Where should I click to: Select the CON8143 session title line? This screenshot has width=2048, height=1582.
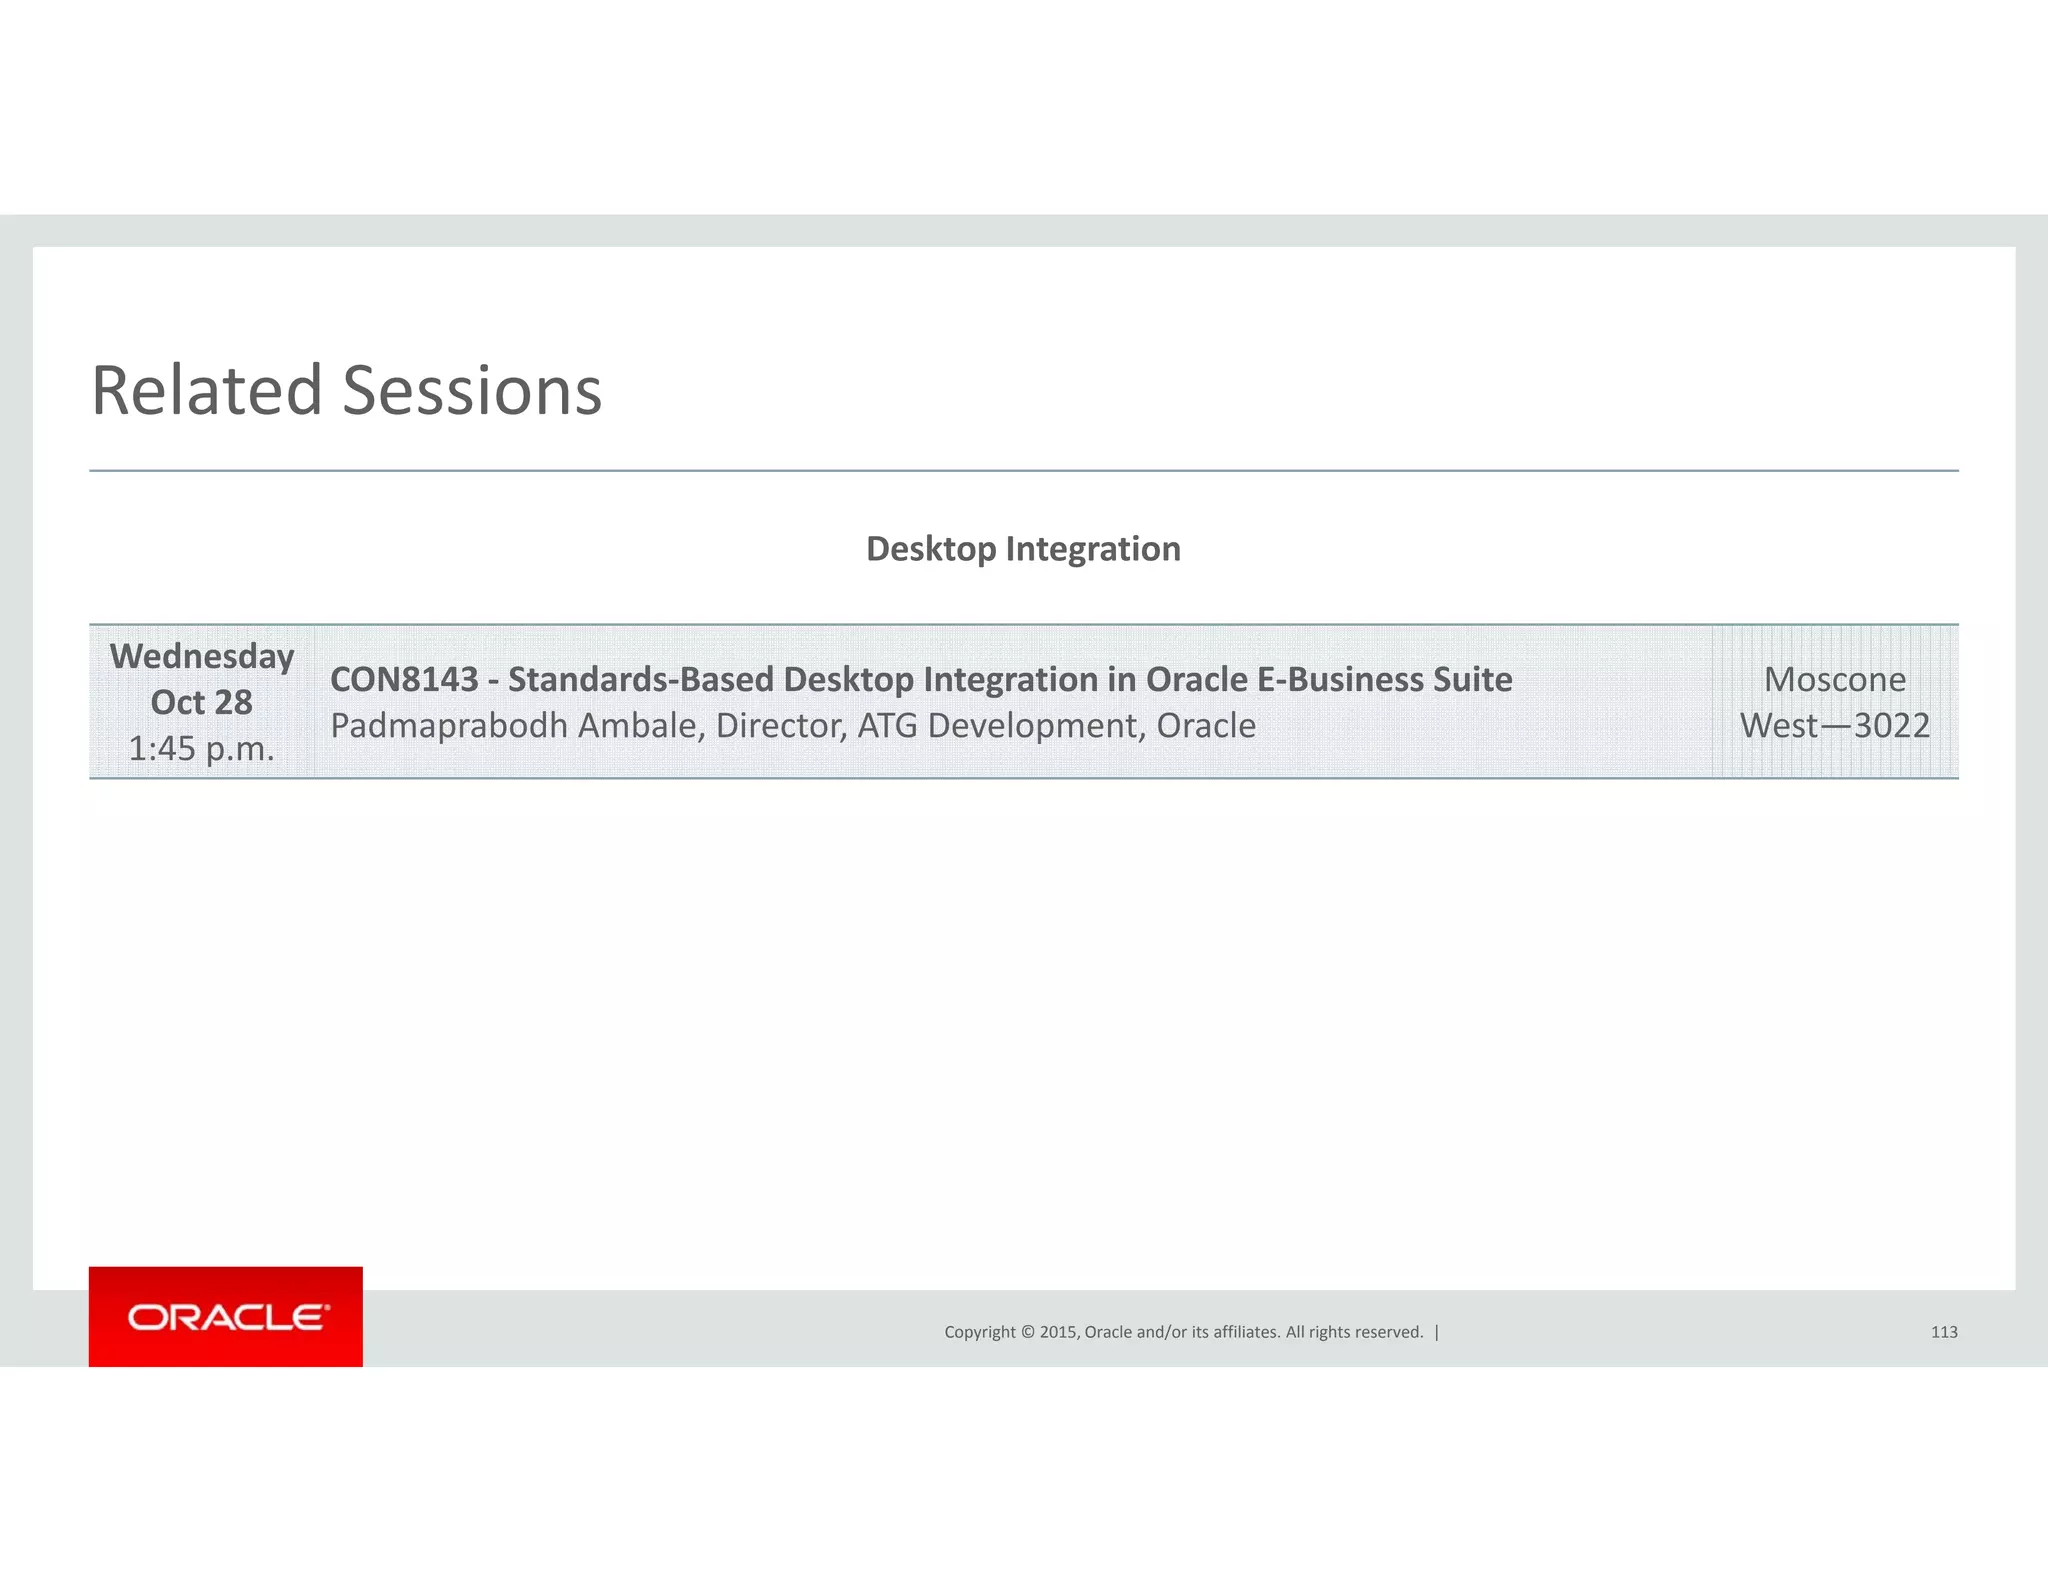[921, 679]
